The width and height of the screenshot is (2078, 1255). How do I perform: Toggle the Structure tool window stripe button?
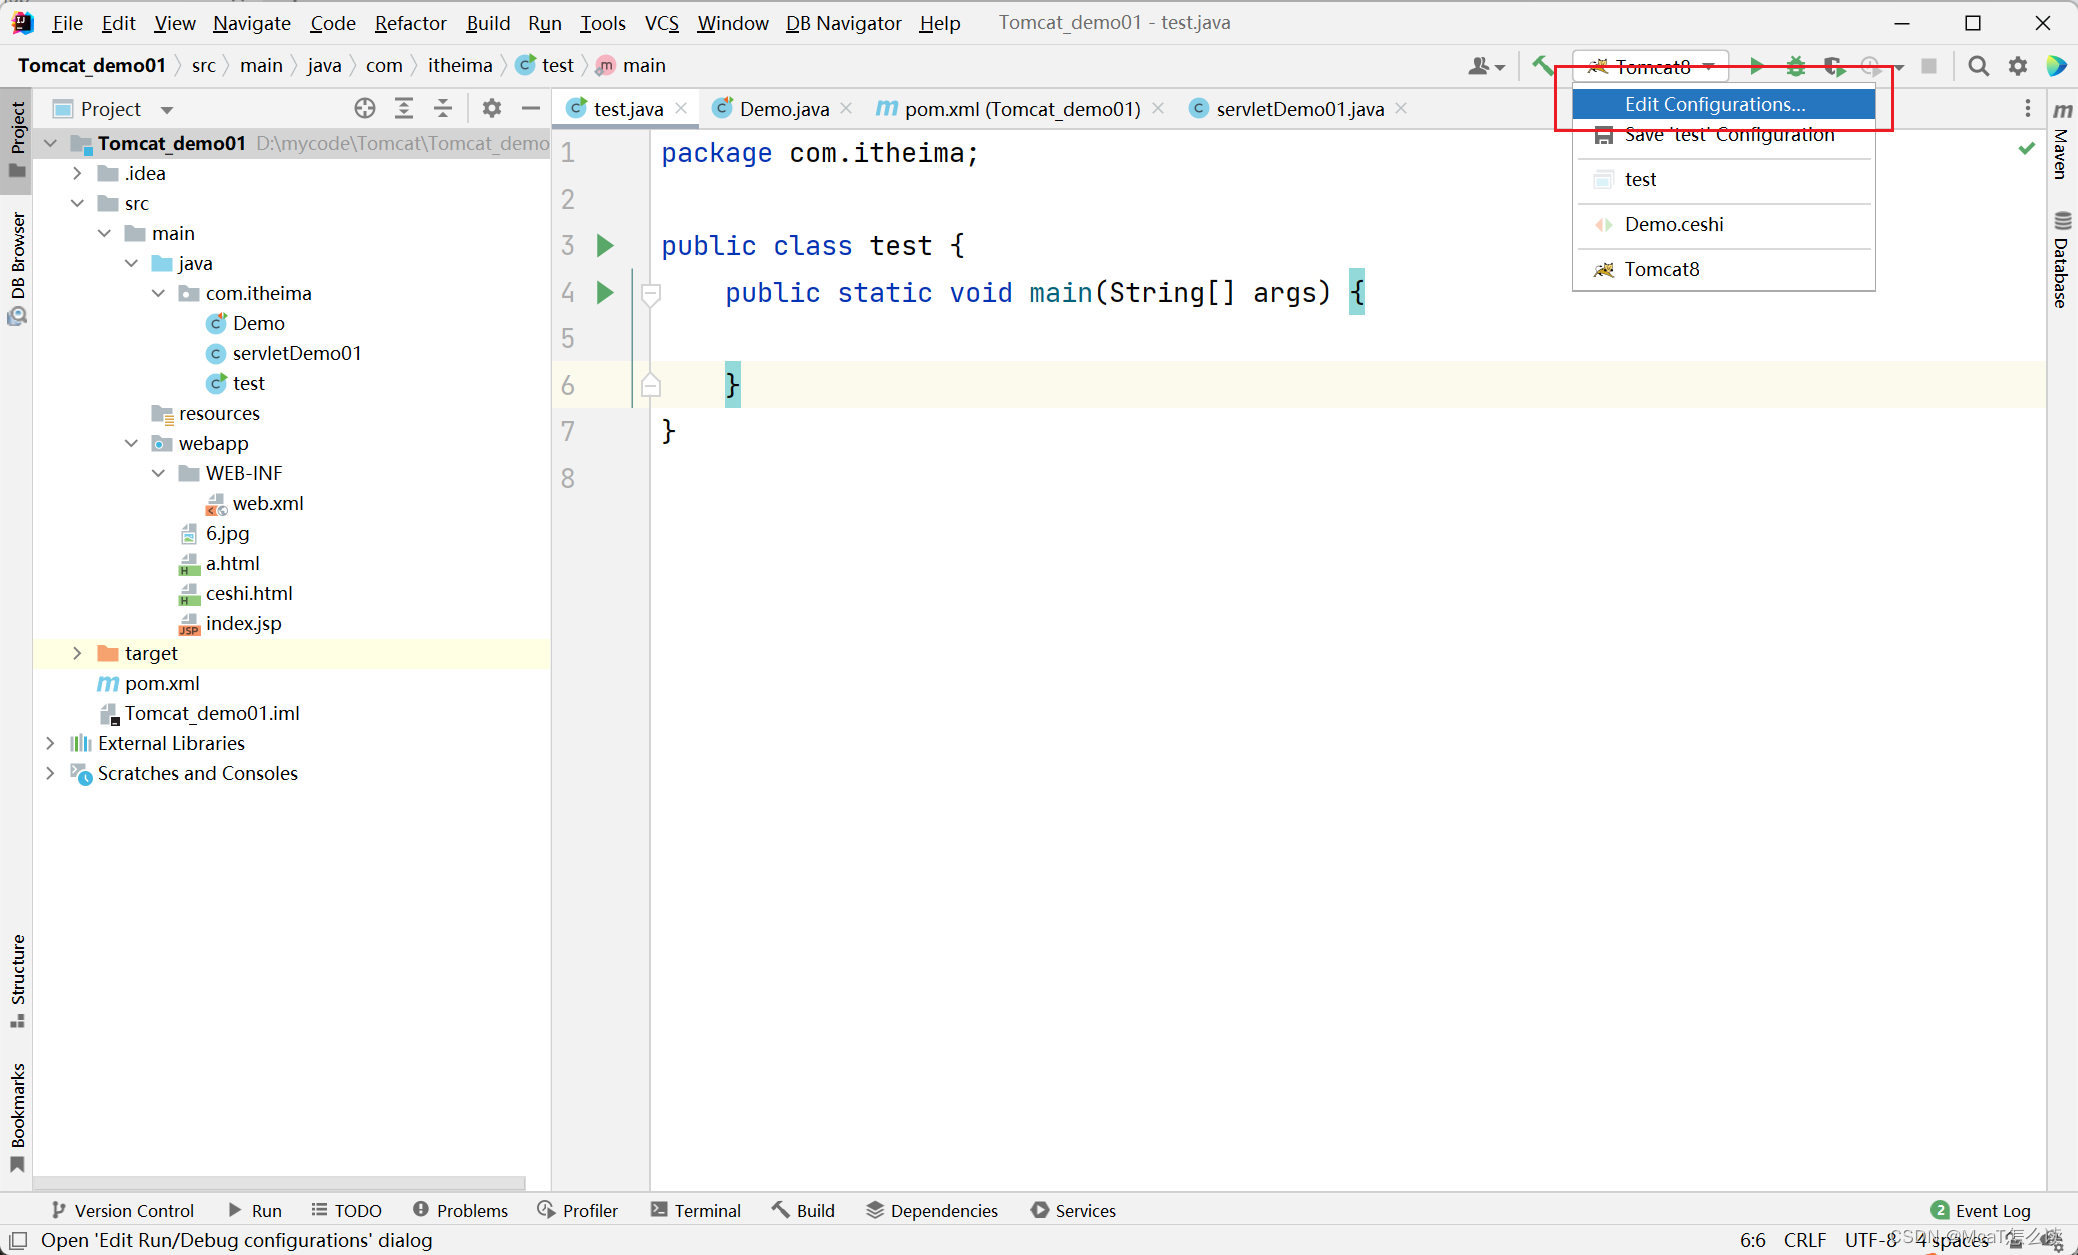pyautogui.click(x=17, y=980)
